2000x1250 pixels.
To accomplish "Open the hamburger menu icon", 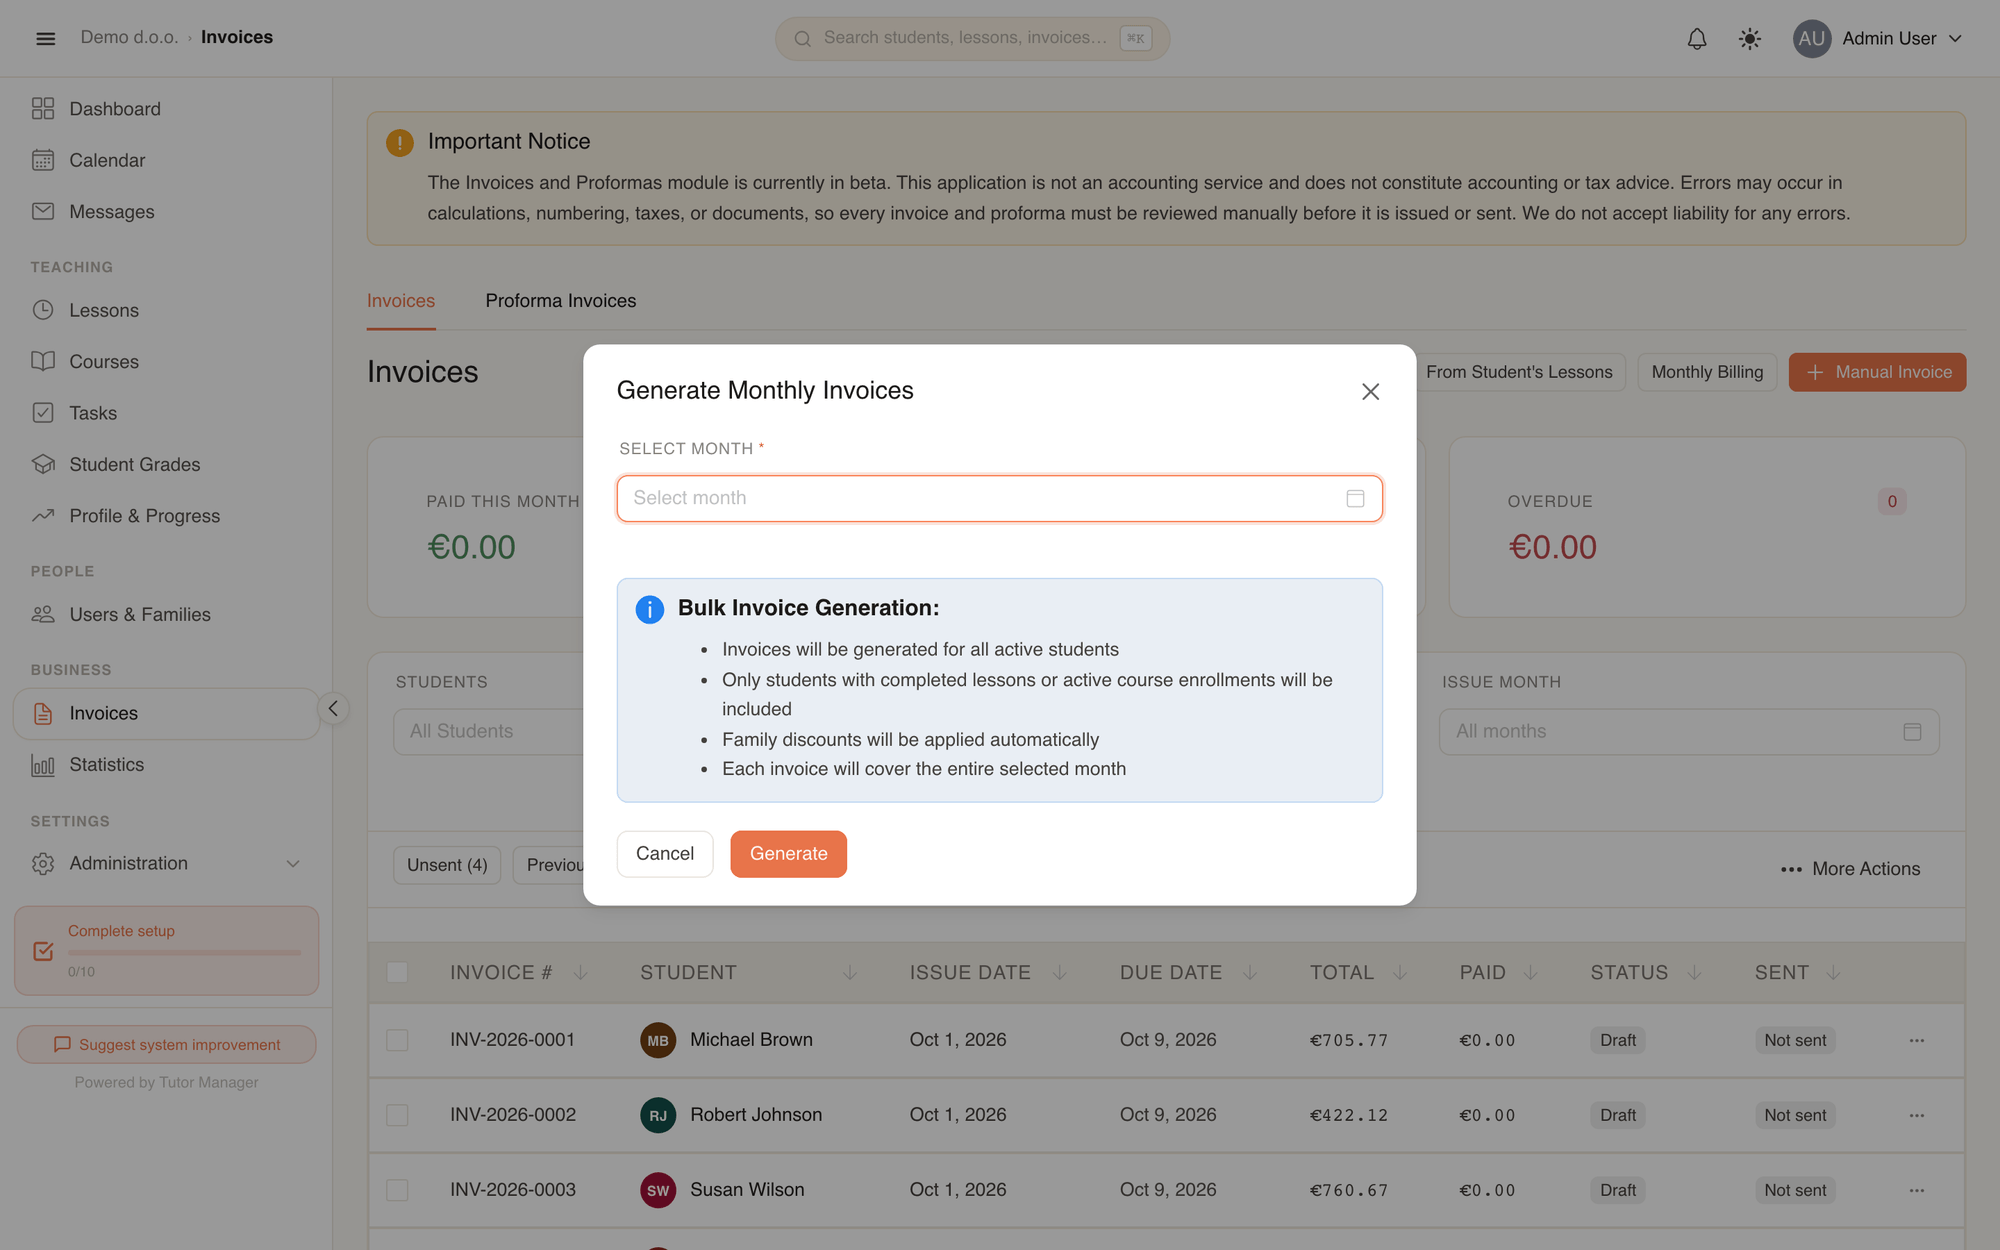I will (45, 38).
